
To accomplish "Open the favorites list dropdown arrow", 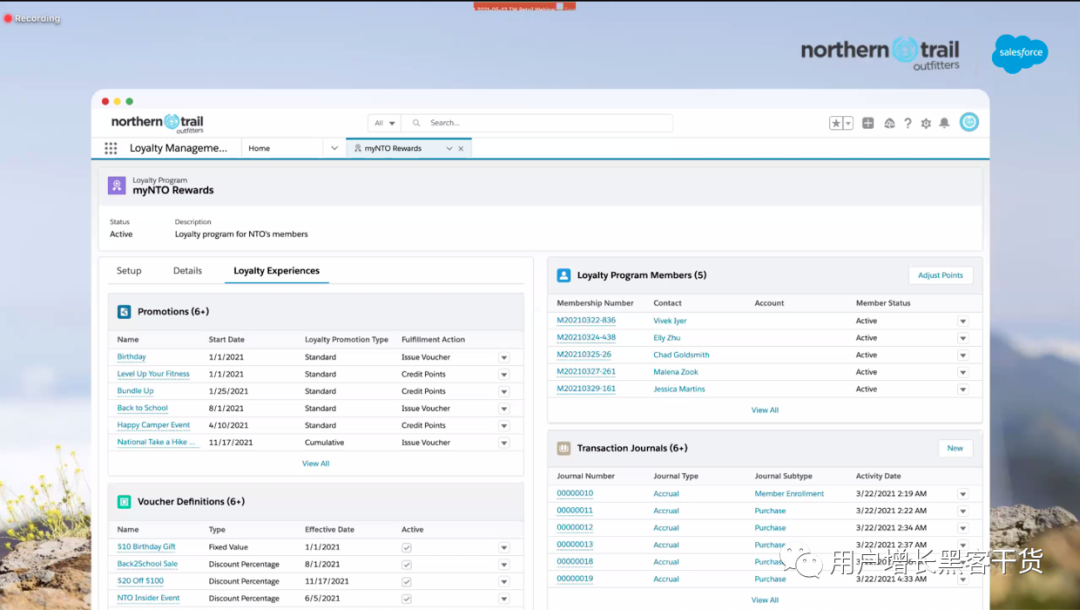I will click(849, 123).
